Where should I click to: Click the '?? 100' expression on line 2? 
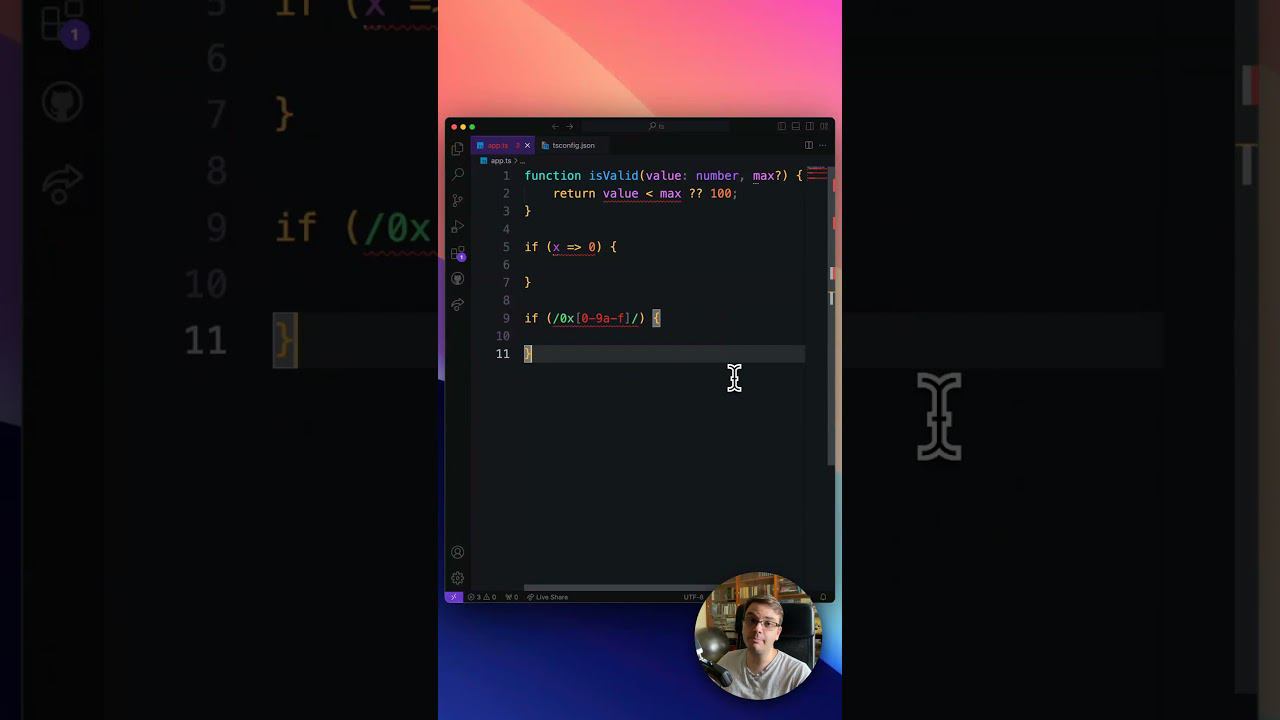click(x=713, y=193)
